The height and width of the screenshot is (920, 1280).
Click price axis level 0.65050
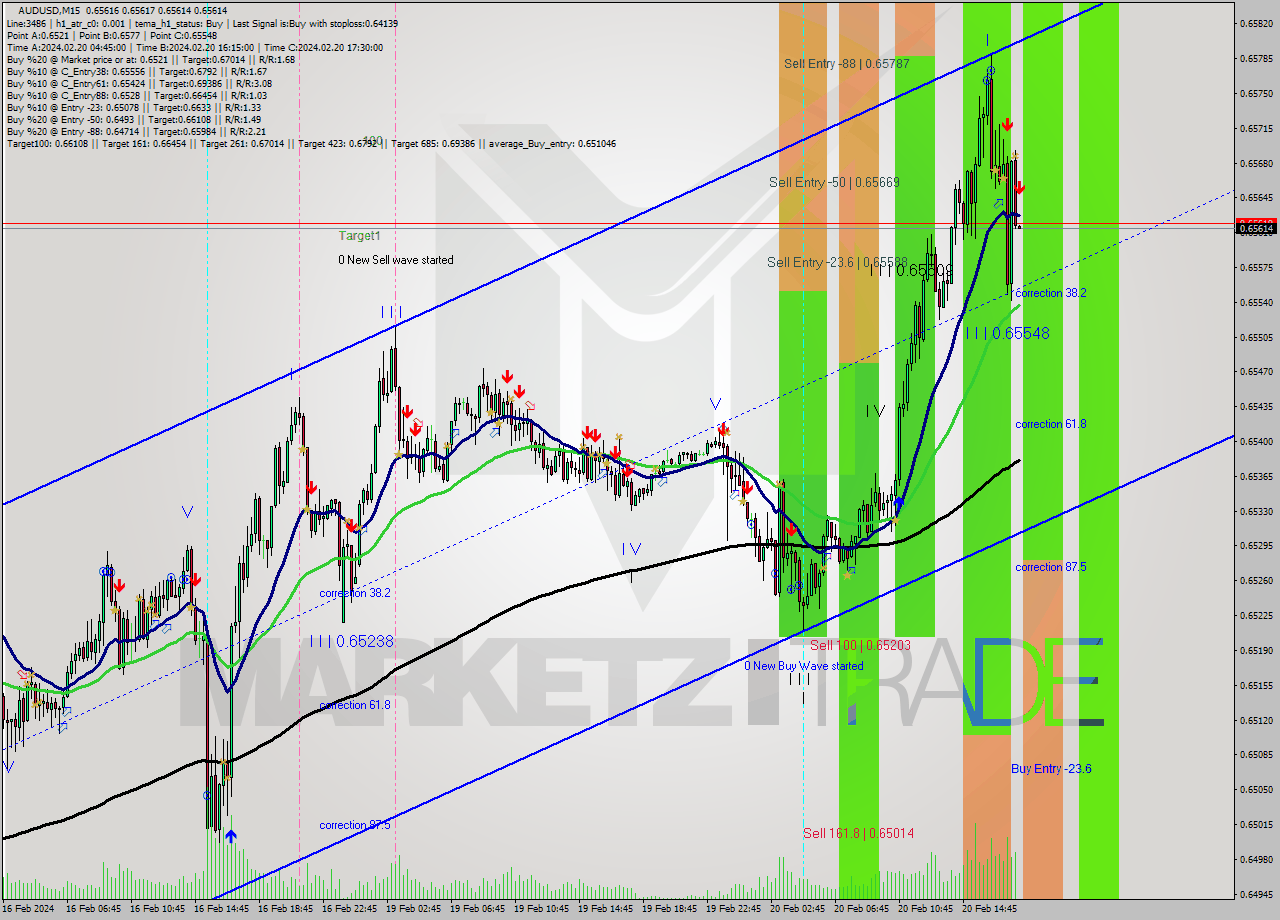[1256, 789]
